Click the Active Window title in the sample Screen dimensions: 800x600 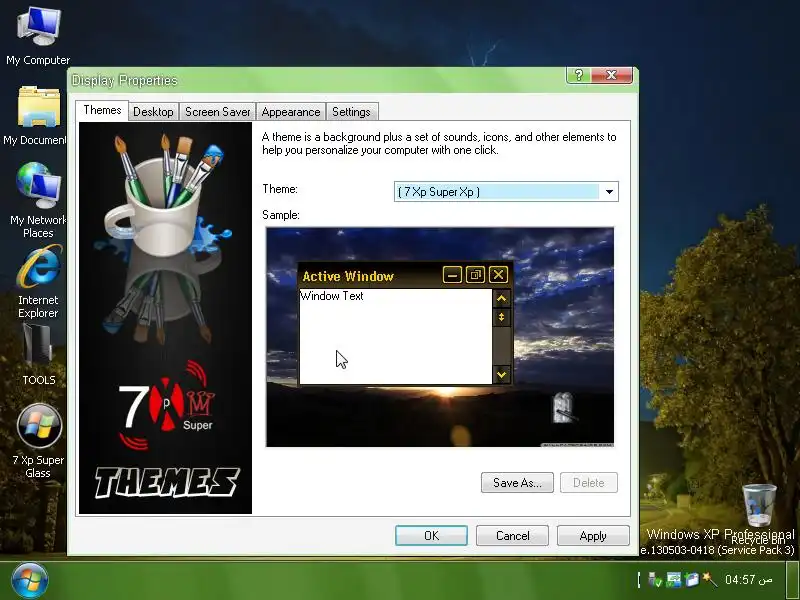(348, 277)
